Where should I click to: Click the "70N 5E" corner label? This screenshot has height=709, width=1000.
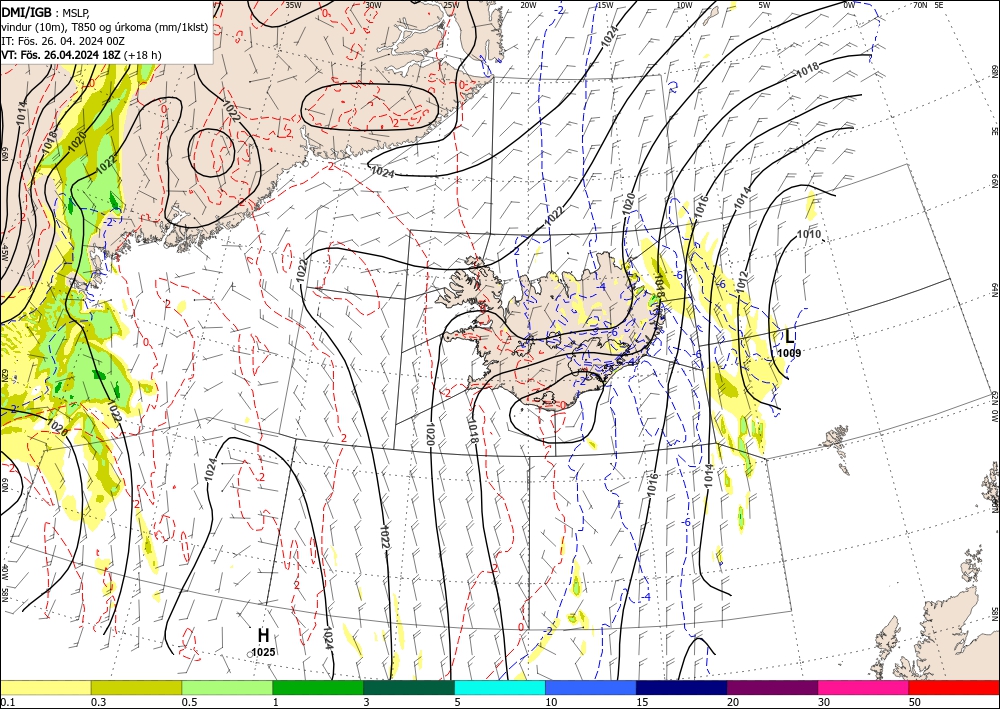(x=928, y=5)
